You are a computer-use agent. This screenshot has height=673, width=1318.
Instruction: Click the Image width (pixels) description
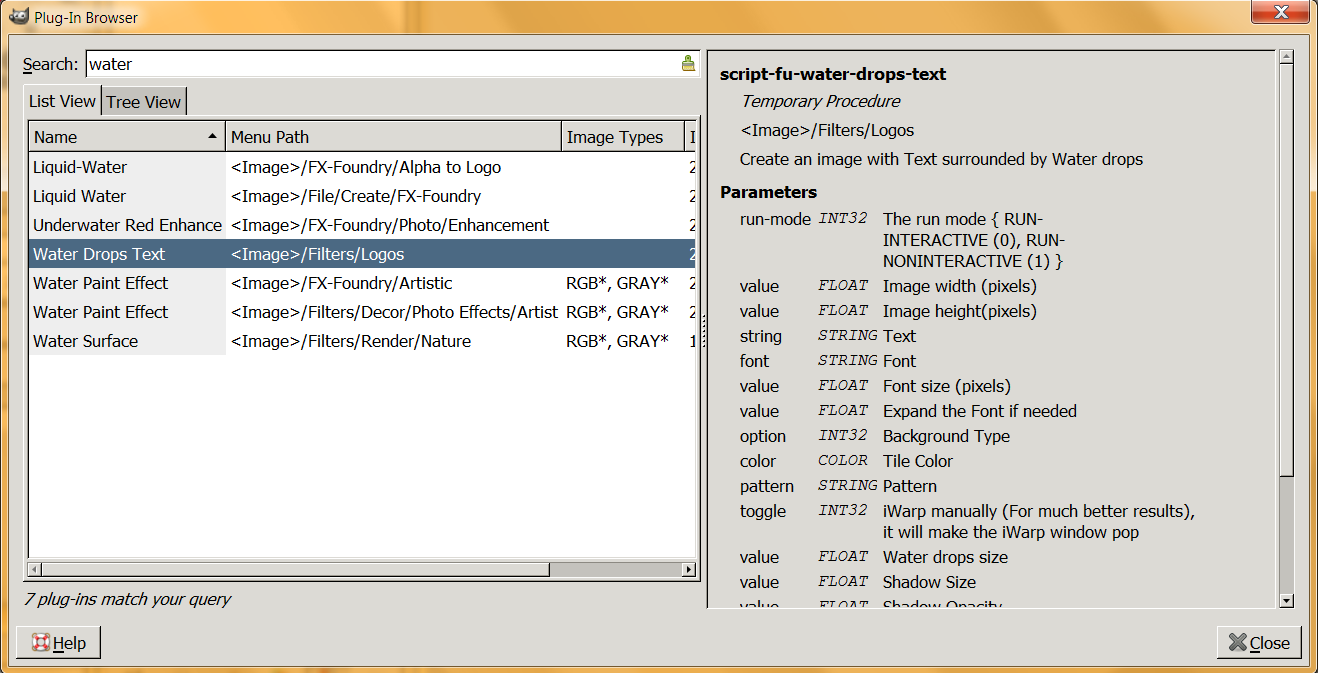coord(960,286)
